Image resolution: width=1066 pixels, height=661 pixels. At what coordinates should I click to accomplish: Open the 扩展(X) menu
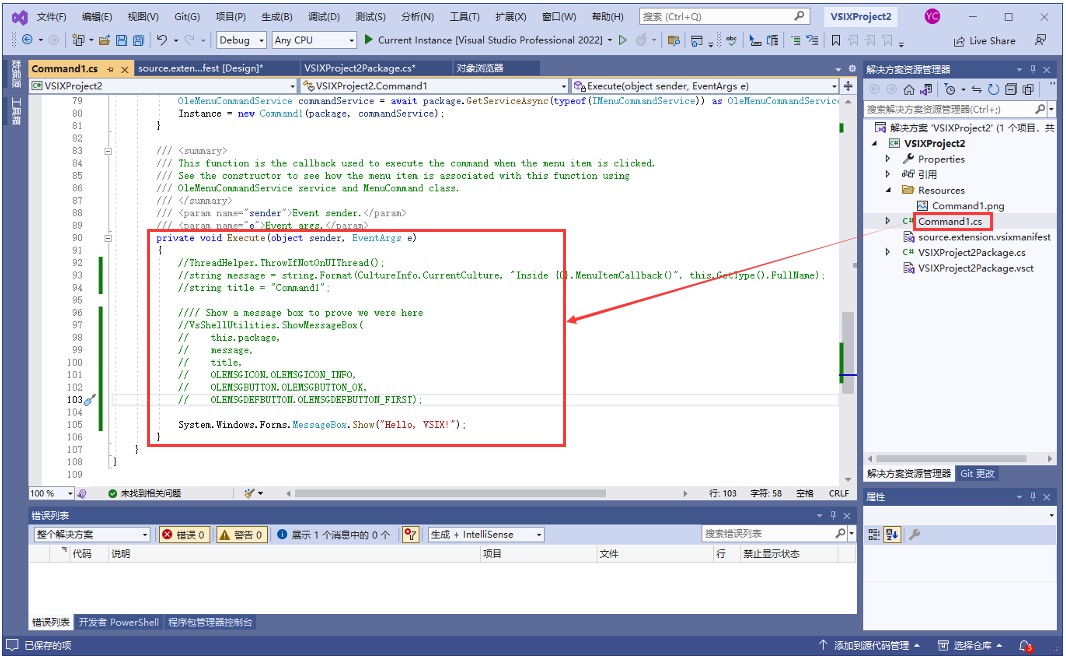[x=511, y=16]
